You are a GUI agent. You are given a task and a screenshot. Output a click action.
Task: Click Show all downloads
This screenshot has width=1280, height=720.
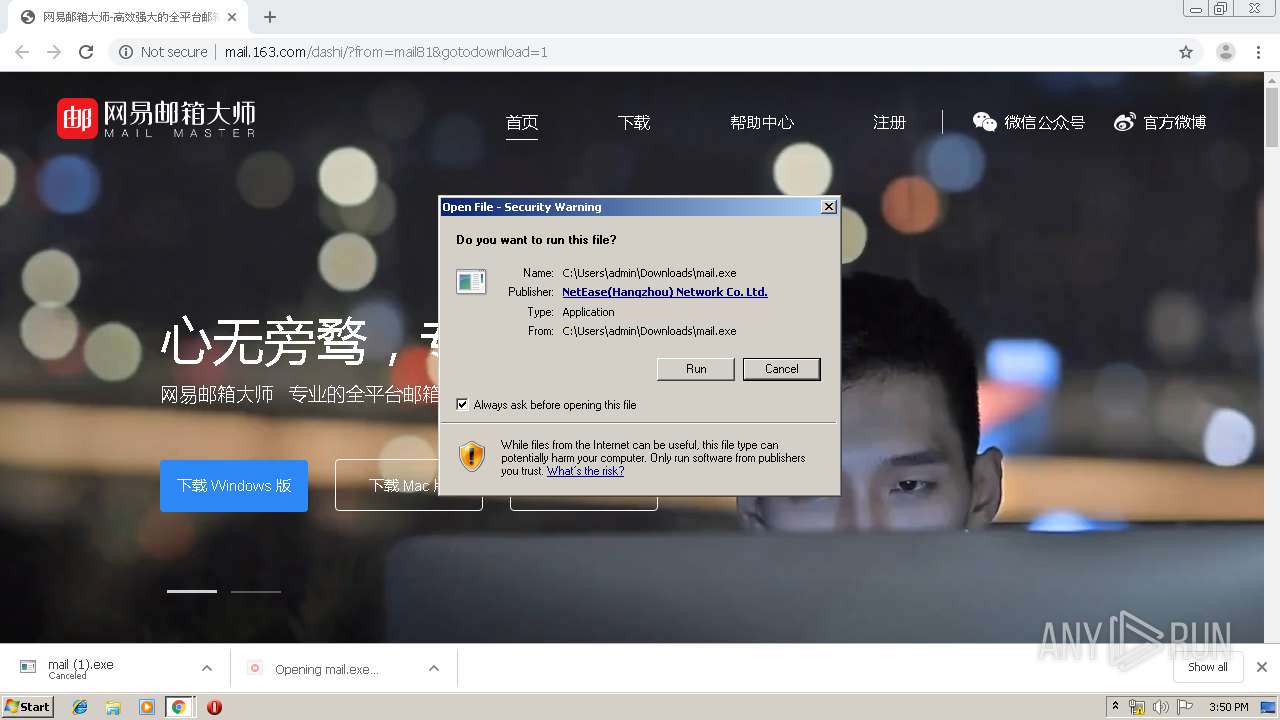point(1208,667)
